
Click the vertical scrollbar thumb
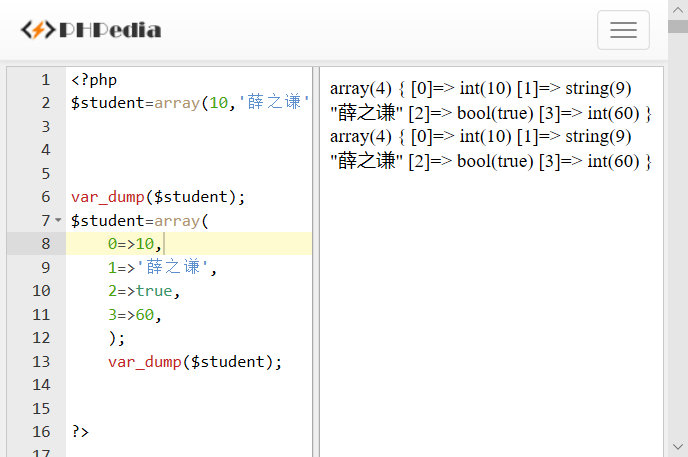[x=678, y=26]
